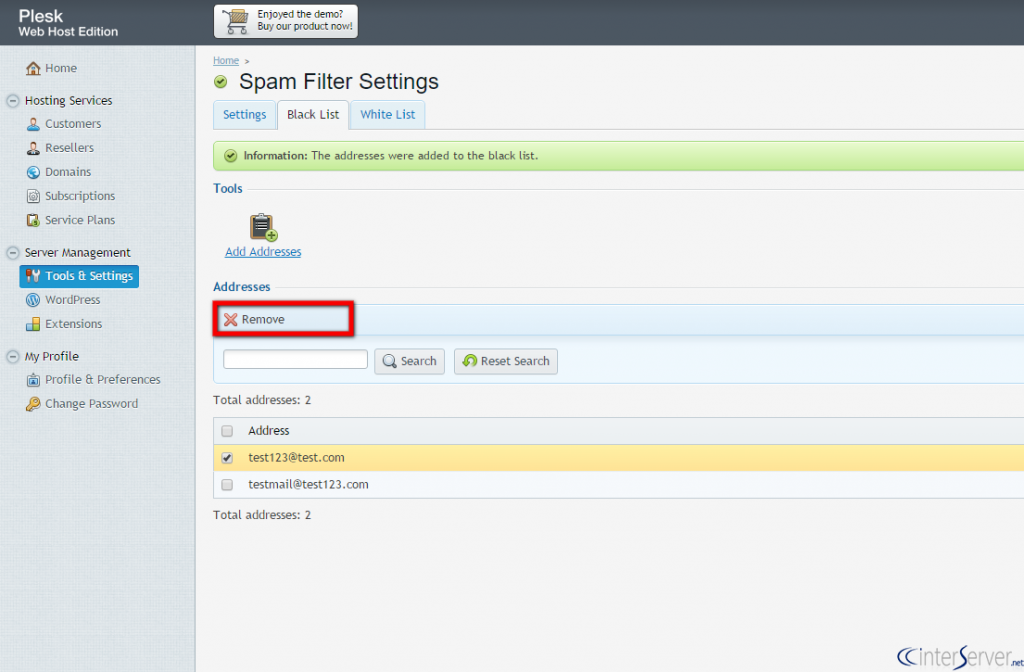Image resolution: width=1024 pixels, height=672 pixels.
Task: Open the Settings tab
Action: [244, 114]
